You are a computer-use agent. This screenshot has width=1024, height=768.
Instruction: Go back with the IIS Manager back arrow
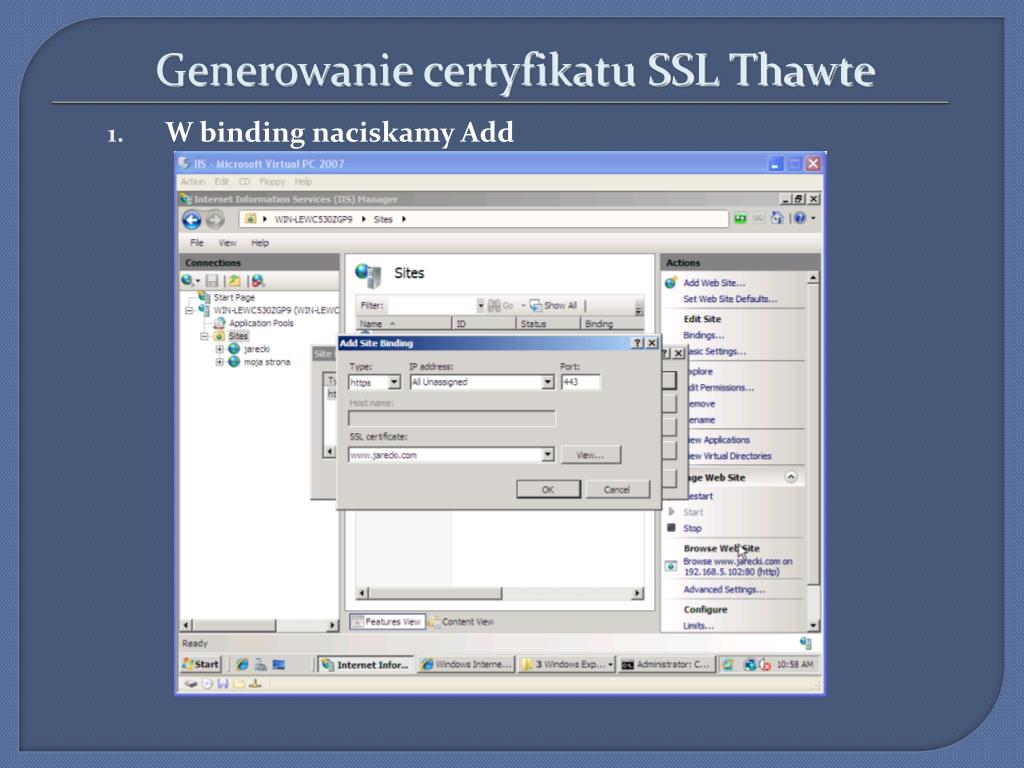click(191, 220)
